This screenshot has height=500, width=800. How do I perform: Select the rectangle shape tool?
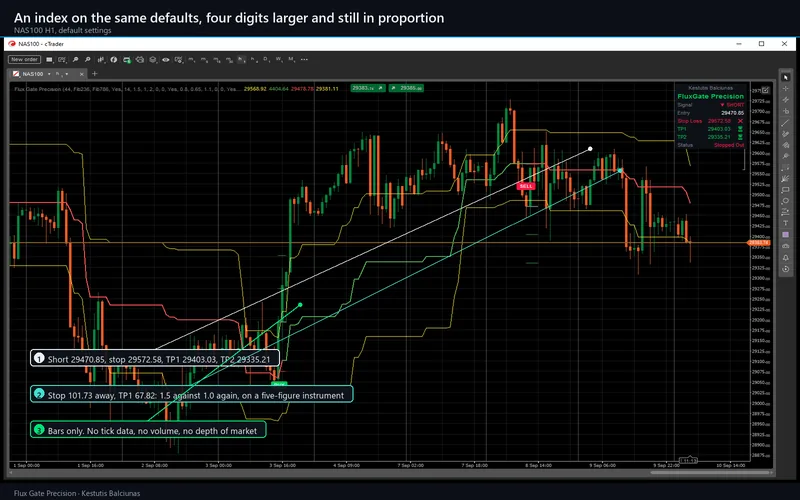pyautogui.click(x=786, y=189)
